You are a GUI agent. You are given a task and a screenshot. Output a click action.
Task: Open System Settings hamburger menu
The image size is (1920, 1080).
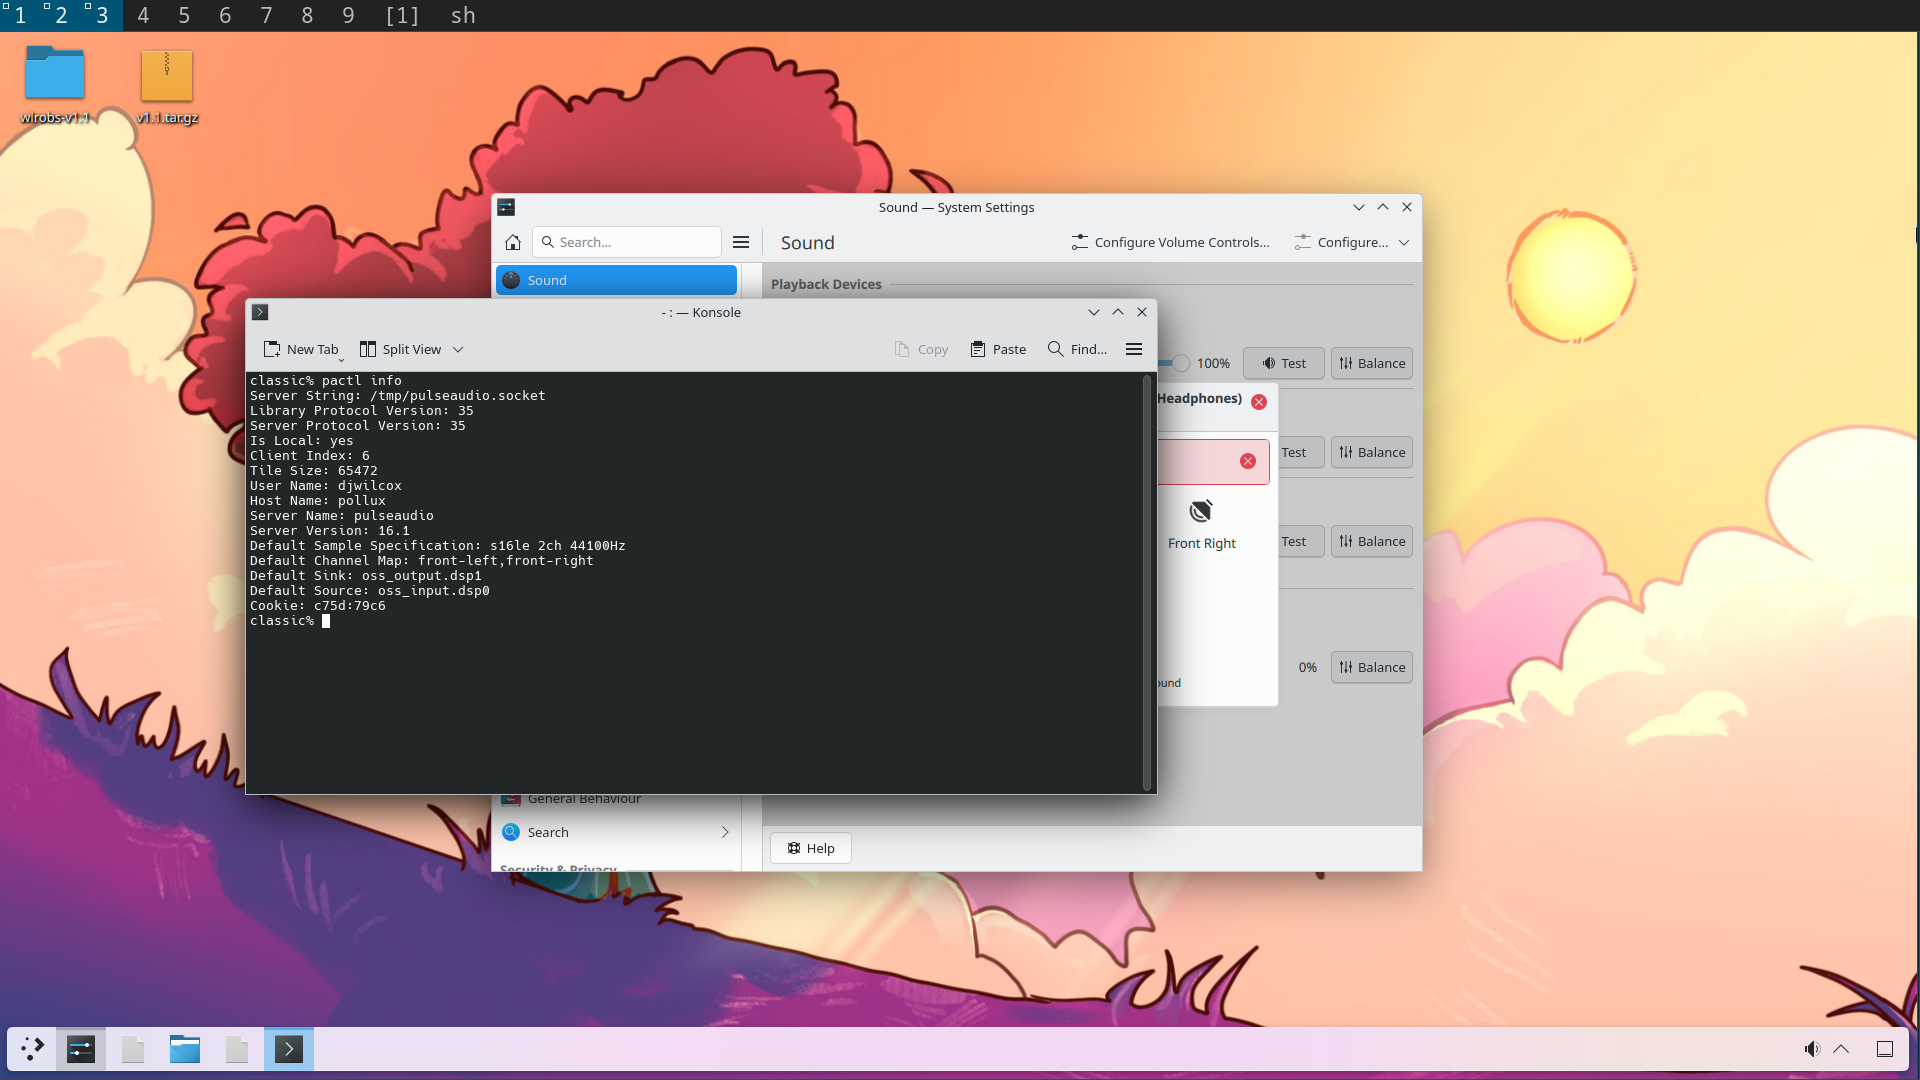[x=741, y=242]
